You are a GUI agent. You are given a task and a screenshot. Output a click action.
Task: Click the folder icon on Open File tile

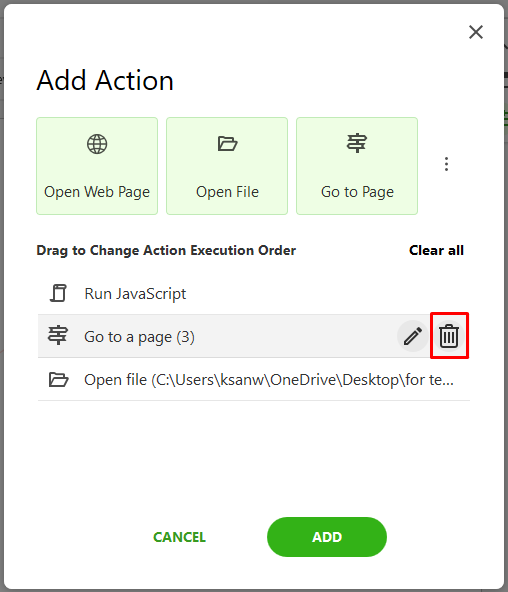click(x=227, y=143)
